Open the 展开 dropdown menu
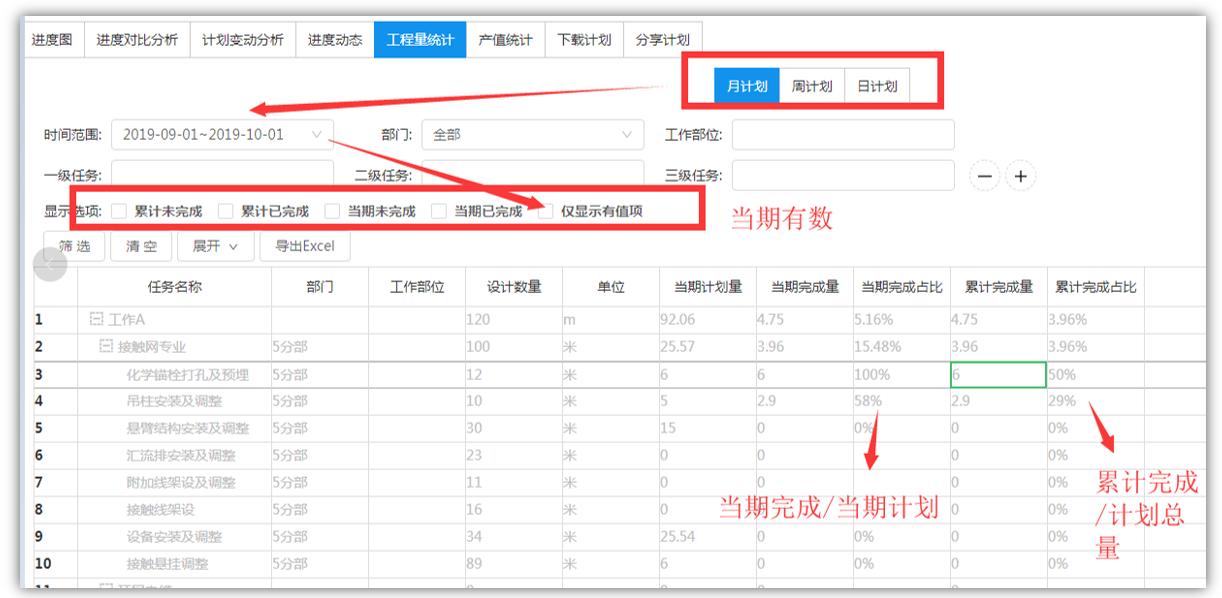Image resolution: width=1222 pixels, height=598 pixels. tap(213, 246)
